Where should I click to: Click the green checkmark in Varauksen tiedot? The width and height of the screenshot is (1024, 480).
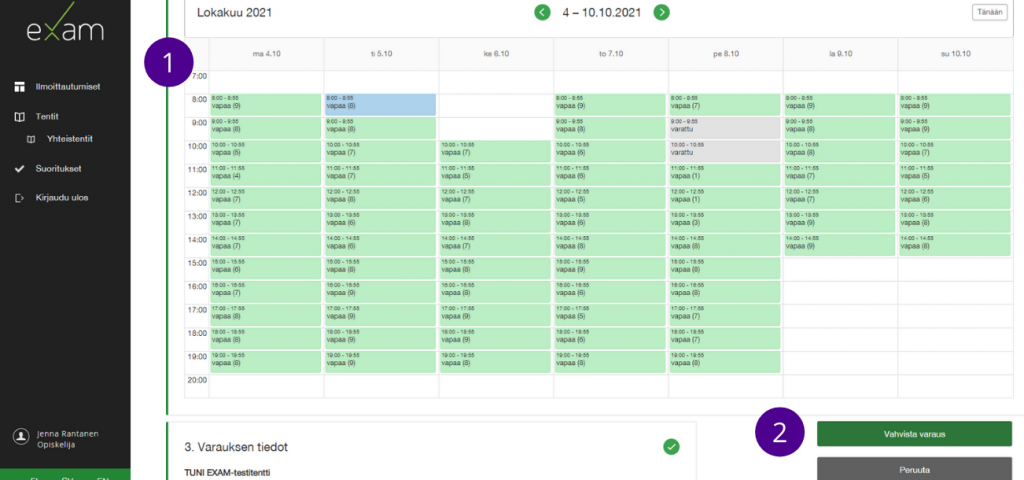[671, 446]
